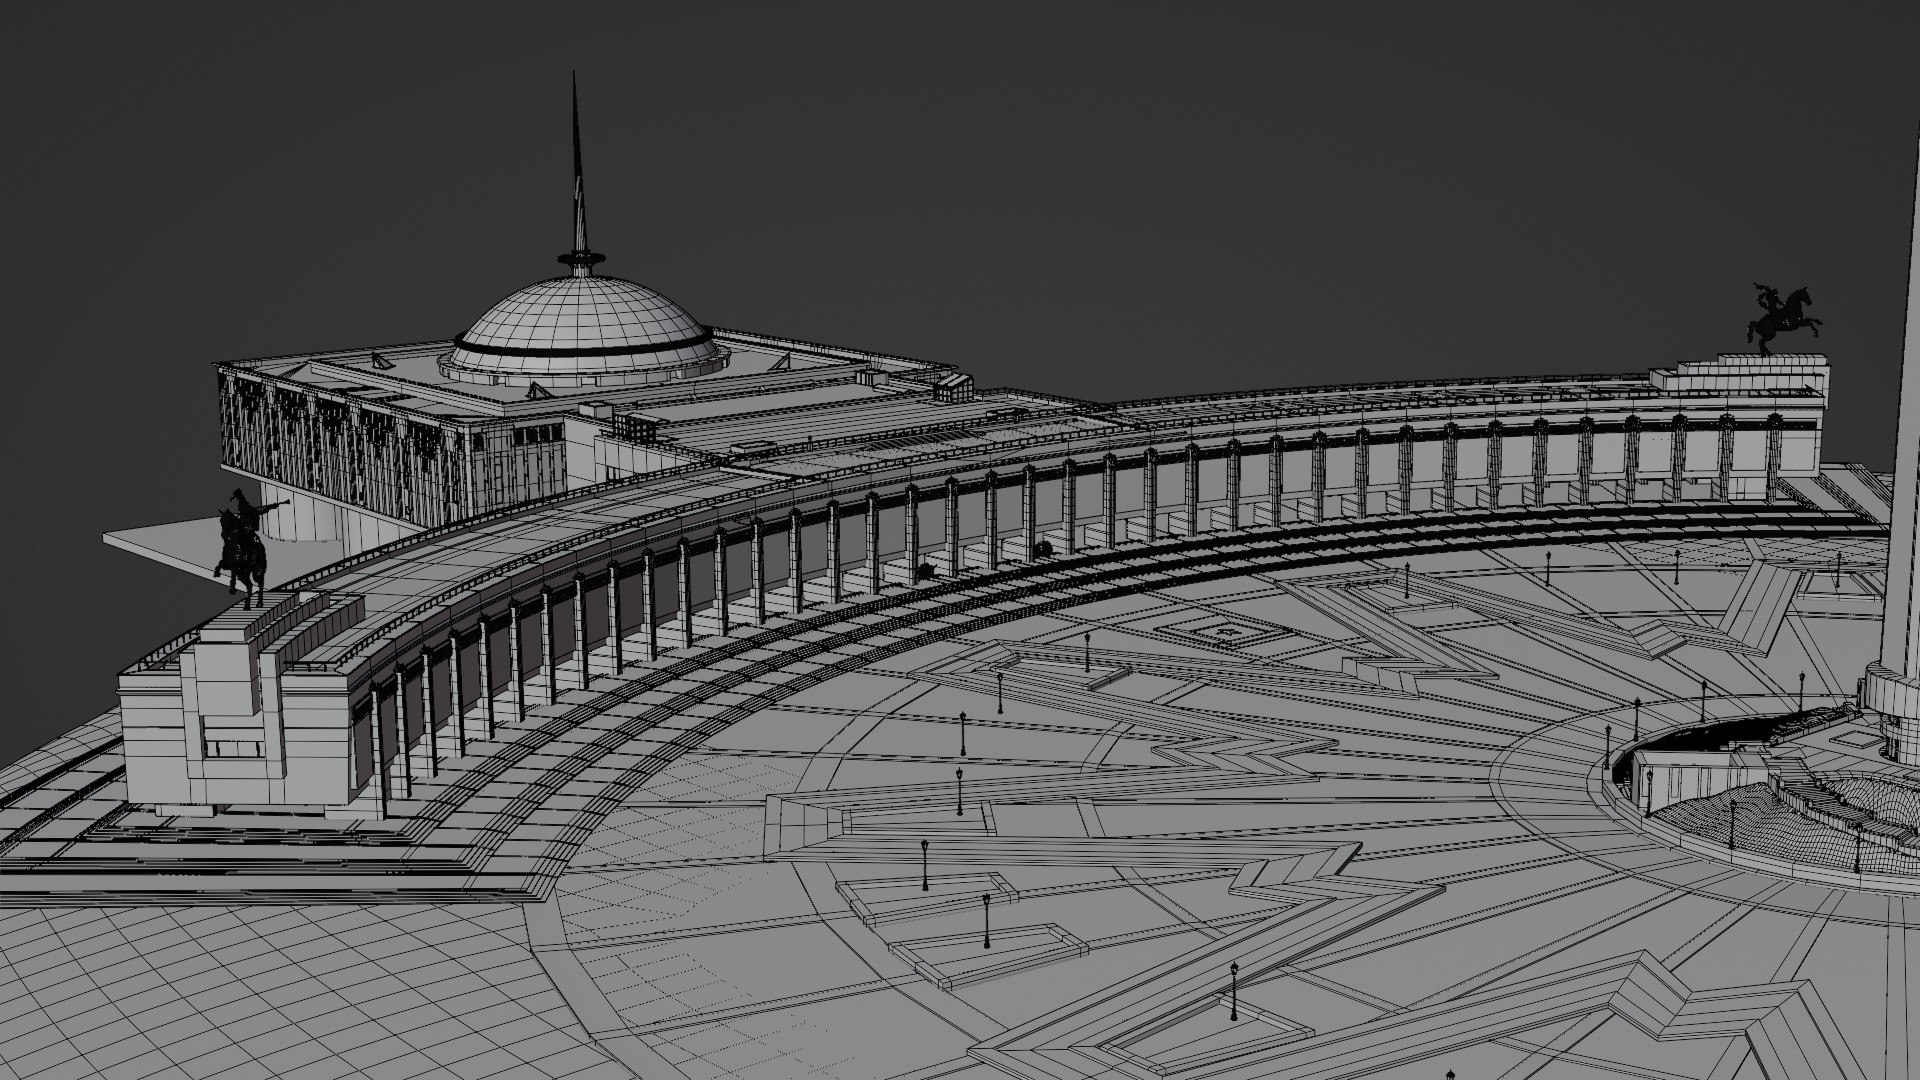Click the equestrian statue on left pedestal
The height and width of the screenshot is (1080, 1920).
[242, 548]
